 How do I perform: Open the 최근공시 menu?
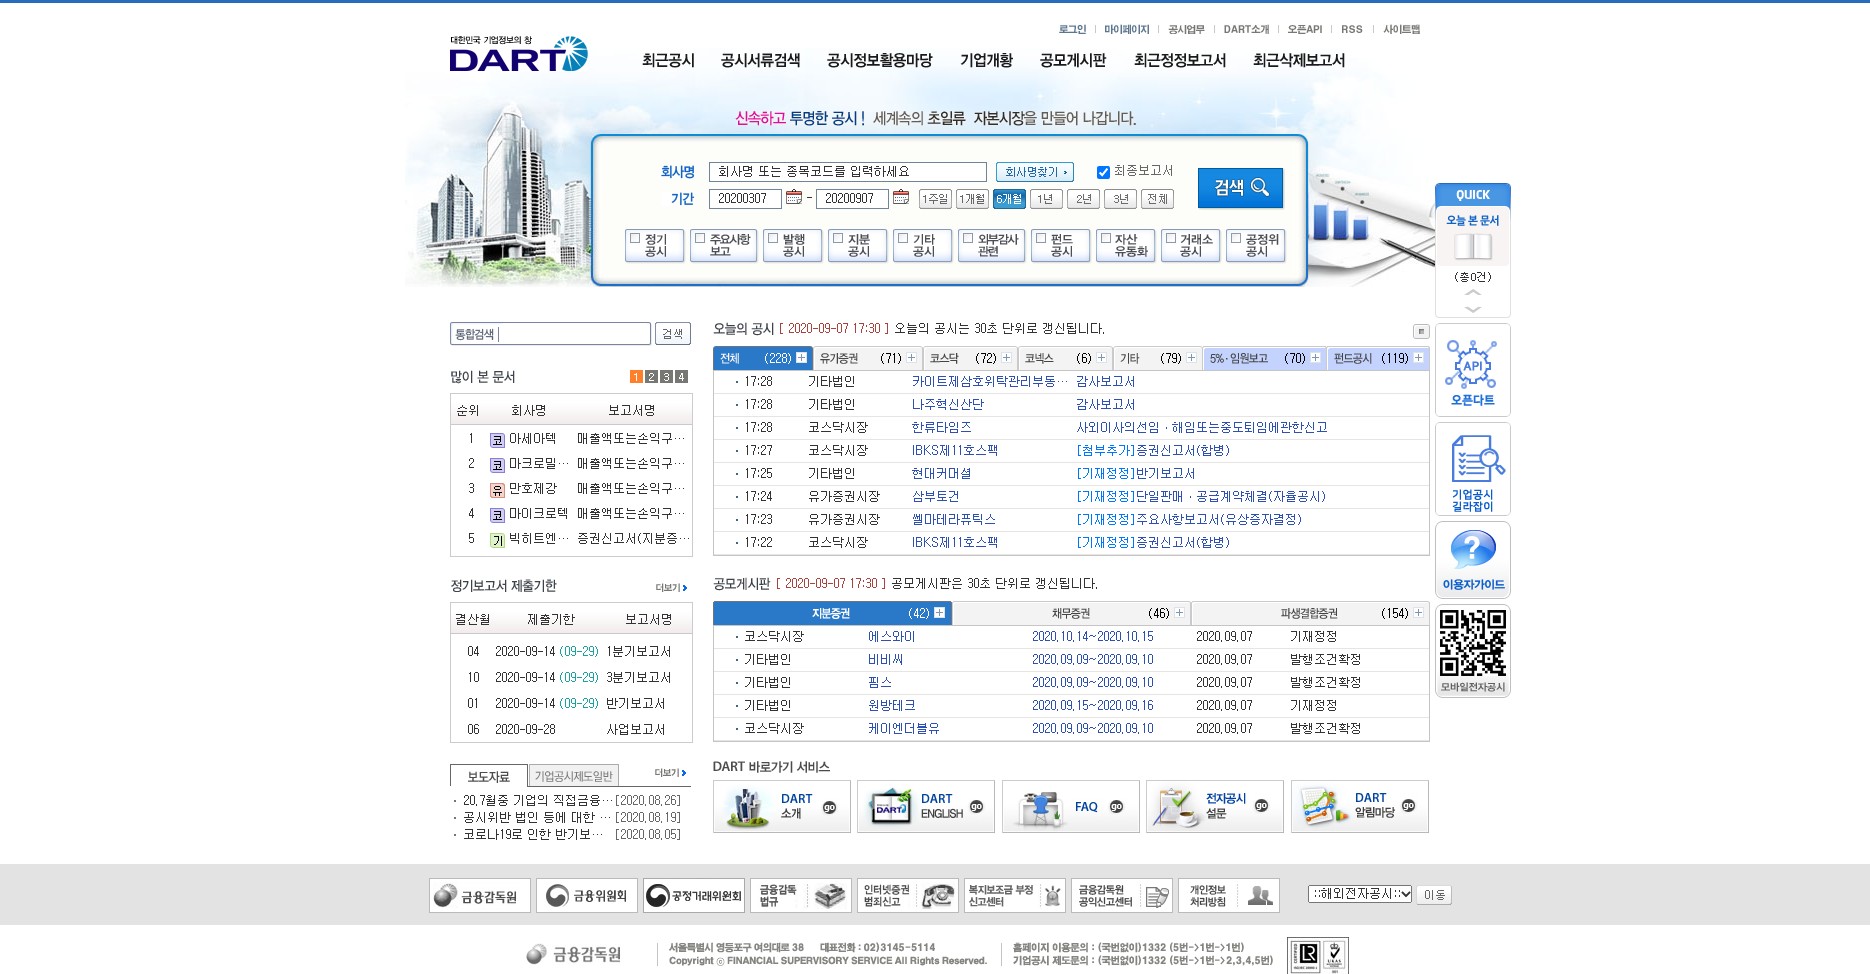tap(668, 60)
